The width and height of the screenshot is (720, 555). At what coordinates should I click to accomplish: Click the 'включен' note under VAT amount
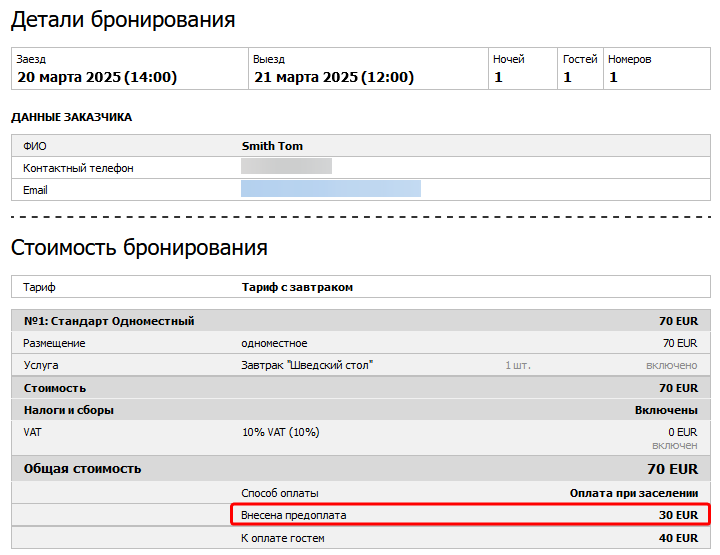[x=675, y=446]
